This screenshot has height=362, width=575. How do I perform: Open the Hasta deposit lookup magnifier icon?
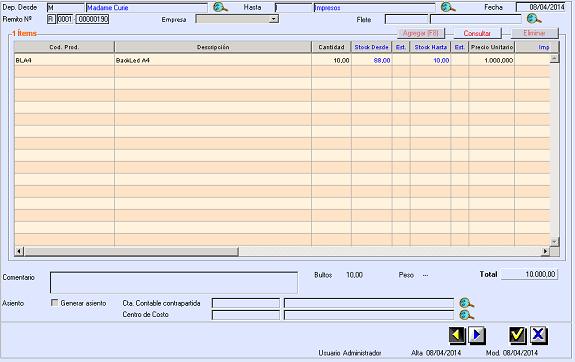[x=448, y=7]
